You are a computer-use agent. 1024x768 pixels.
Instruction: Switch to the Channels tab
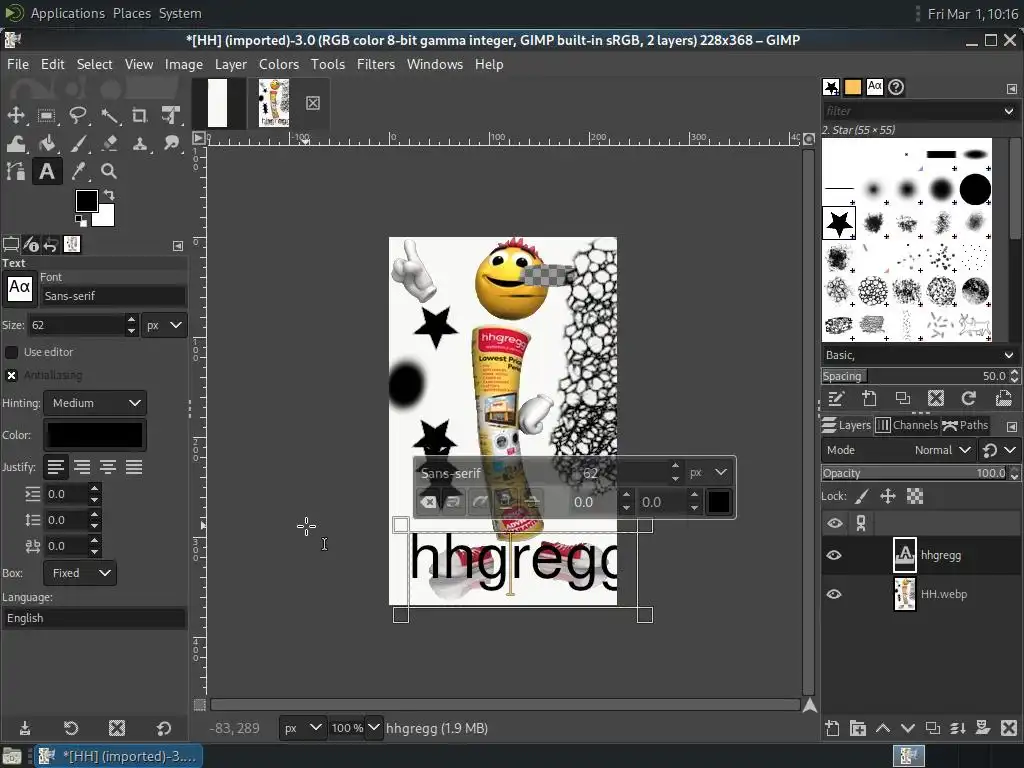point(906,425)
